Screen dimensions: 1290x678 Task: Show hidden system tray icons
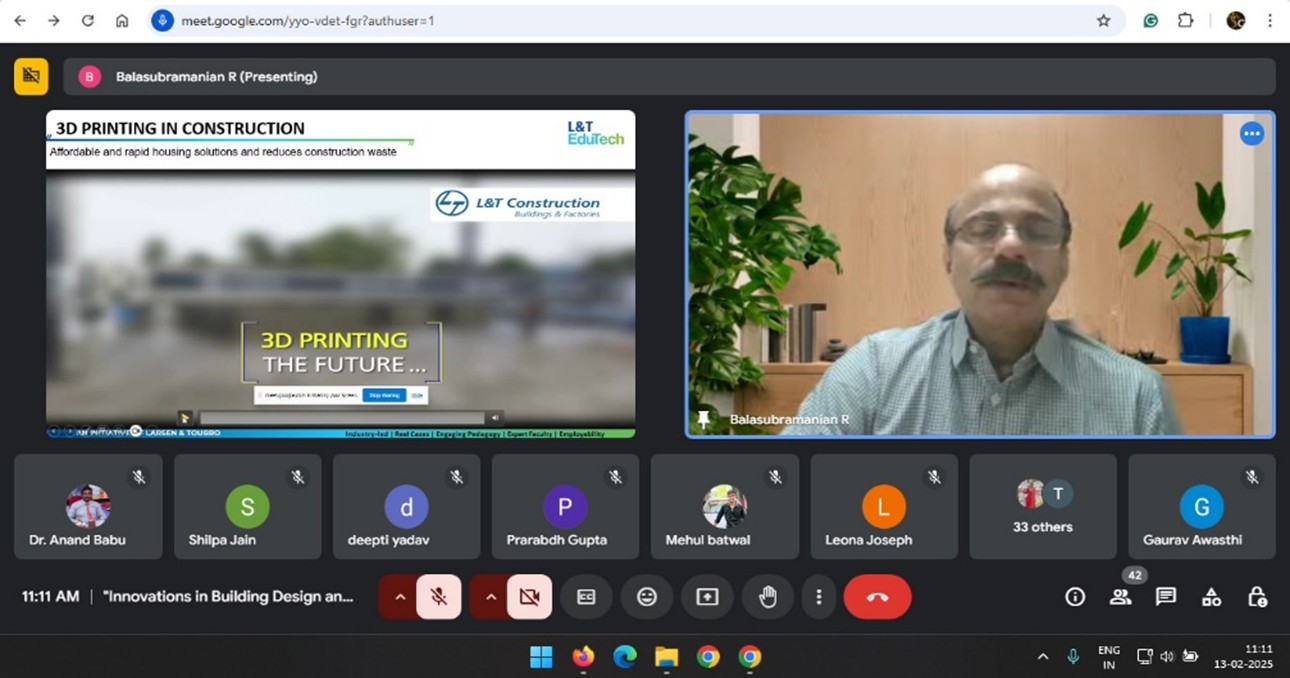(x=1043, y=657)
